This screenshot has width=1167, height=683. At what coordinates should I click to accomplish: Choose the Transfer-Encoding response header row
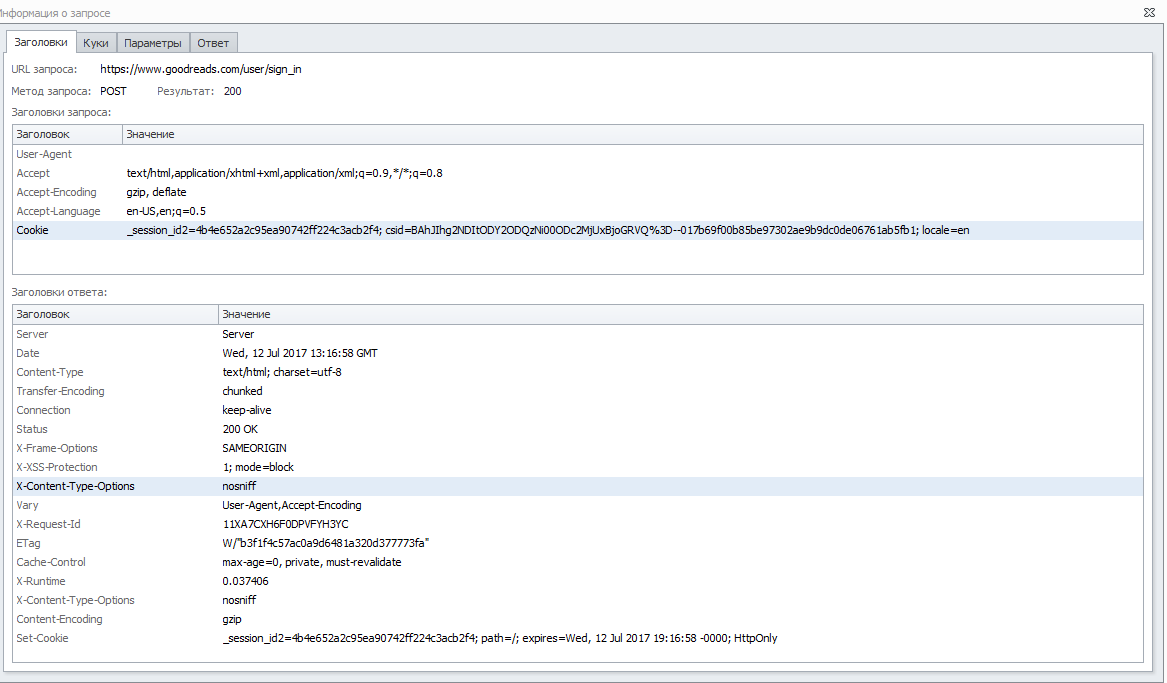[60, 391]
